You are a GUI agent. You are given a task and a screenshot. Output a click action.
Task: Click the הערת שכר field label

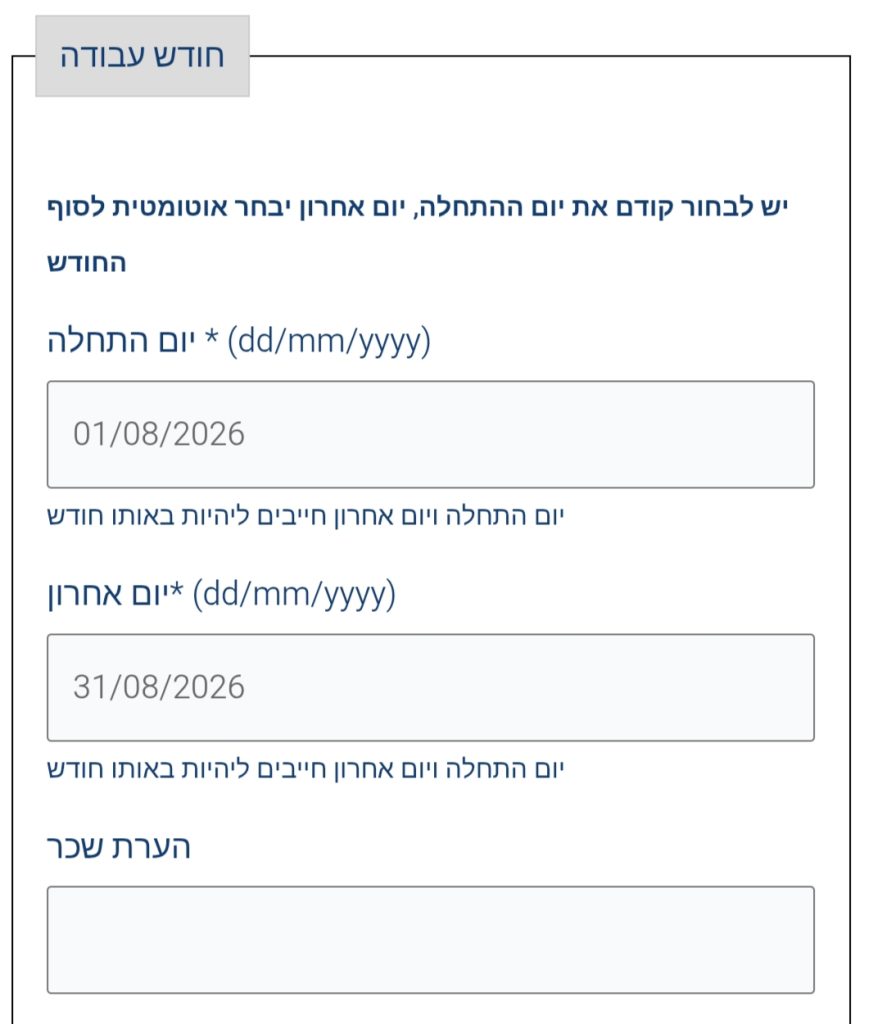tap(119, 847)
